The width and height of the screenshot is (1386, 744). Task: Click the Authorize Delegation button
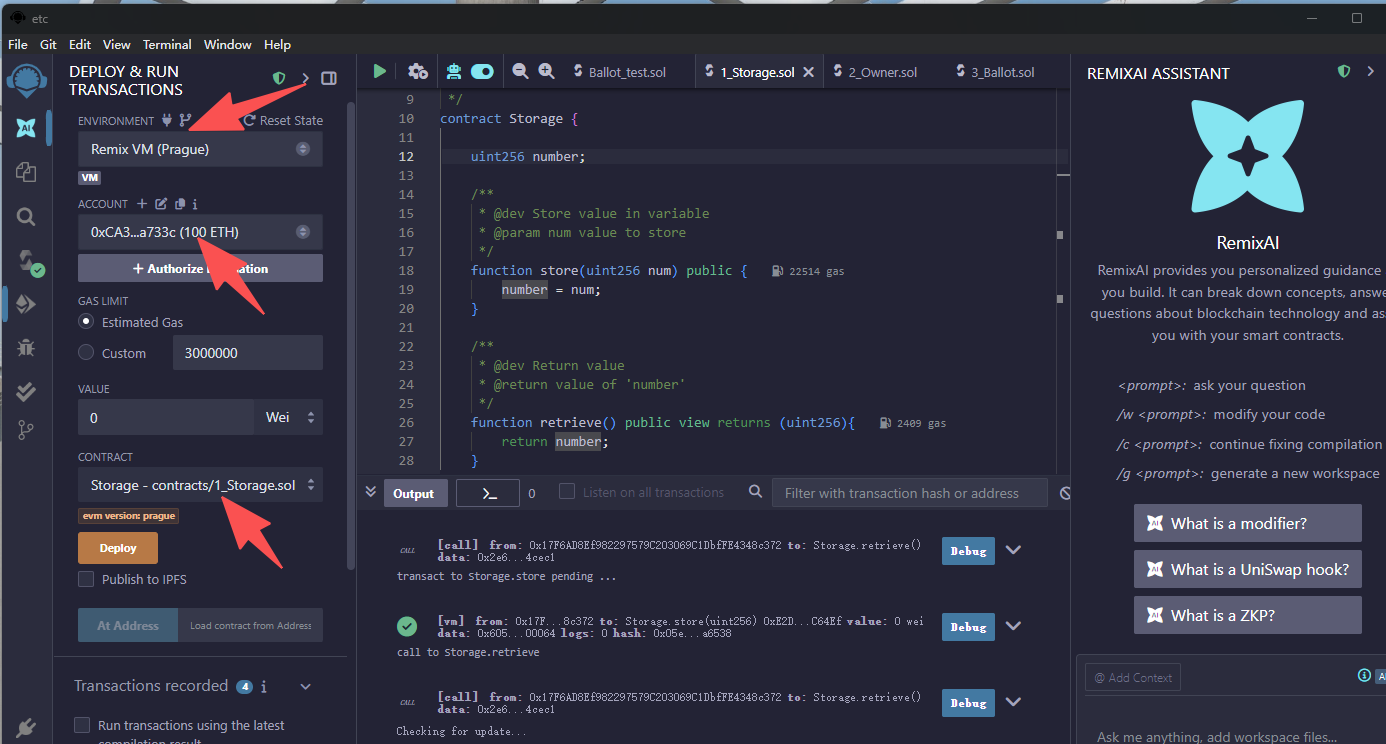pos(200,268)
